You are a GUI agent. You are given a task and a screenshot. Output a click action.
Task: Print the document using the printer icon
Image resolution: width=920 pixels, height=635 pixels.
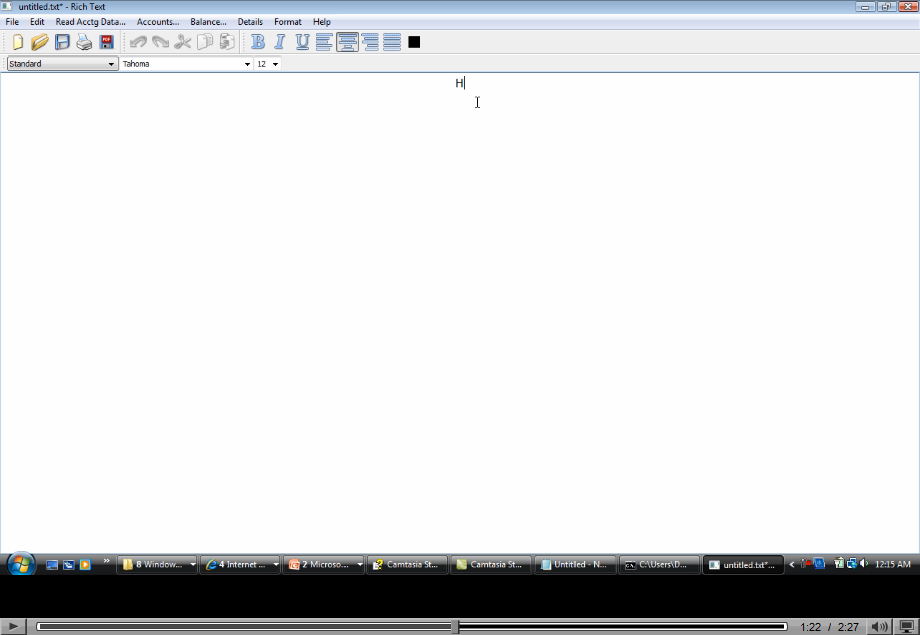[x=84, y=42]
